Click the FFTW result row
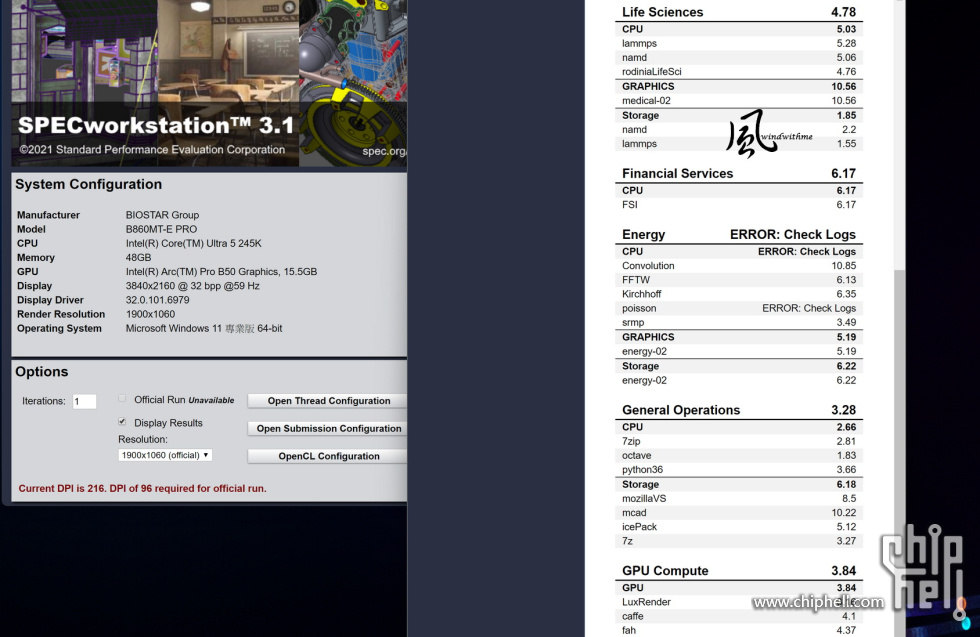Viewport: 980px width, 637px height. 739,280
